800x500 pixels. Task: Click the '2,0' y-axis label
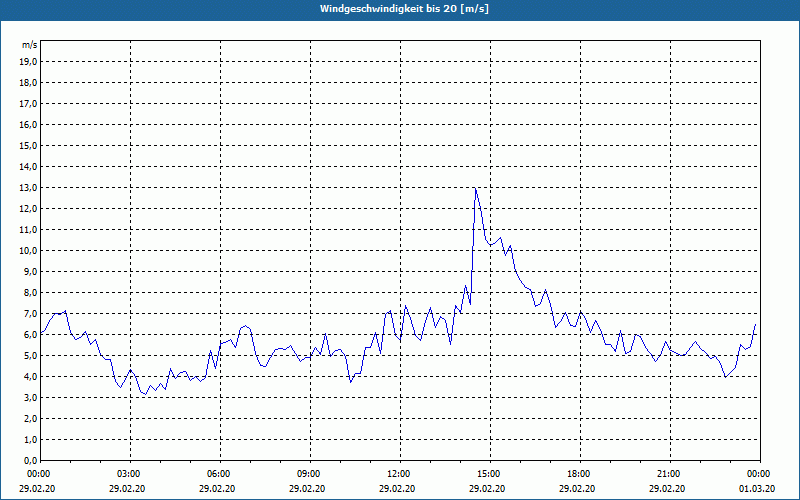coord(31,418)
